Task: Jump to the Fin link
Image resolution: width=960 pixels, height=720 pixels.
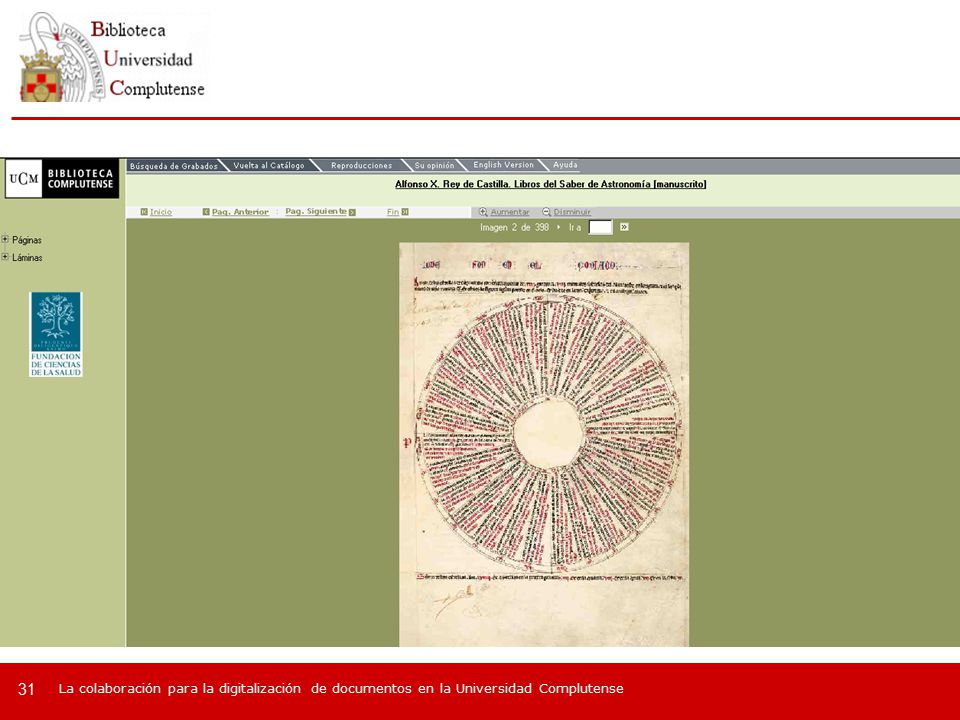Action: pos(392,212)
